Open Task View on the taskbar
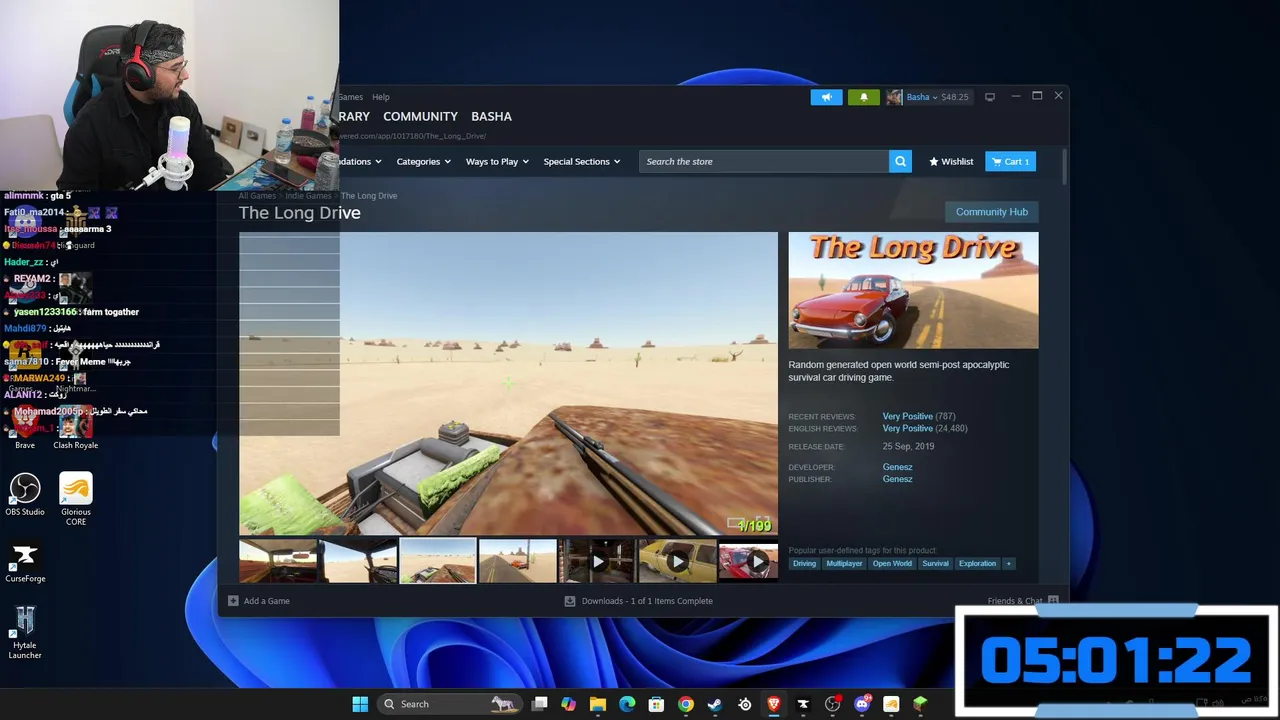1280x720 pixels. [x=539, y=704]
